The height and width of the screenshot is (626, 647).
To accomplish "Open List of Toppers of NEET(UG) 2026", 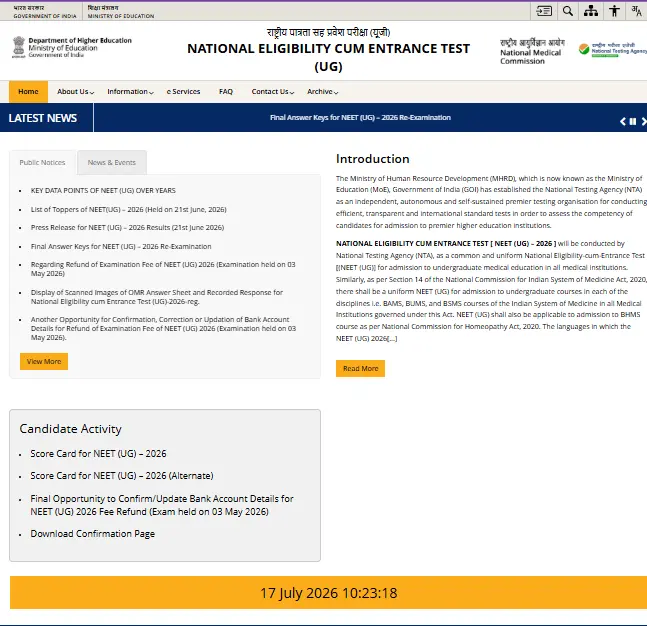I will coord(129,210).
